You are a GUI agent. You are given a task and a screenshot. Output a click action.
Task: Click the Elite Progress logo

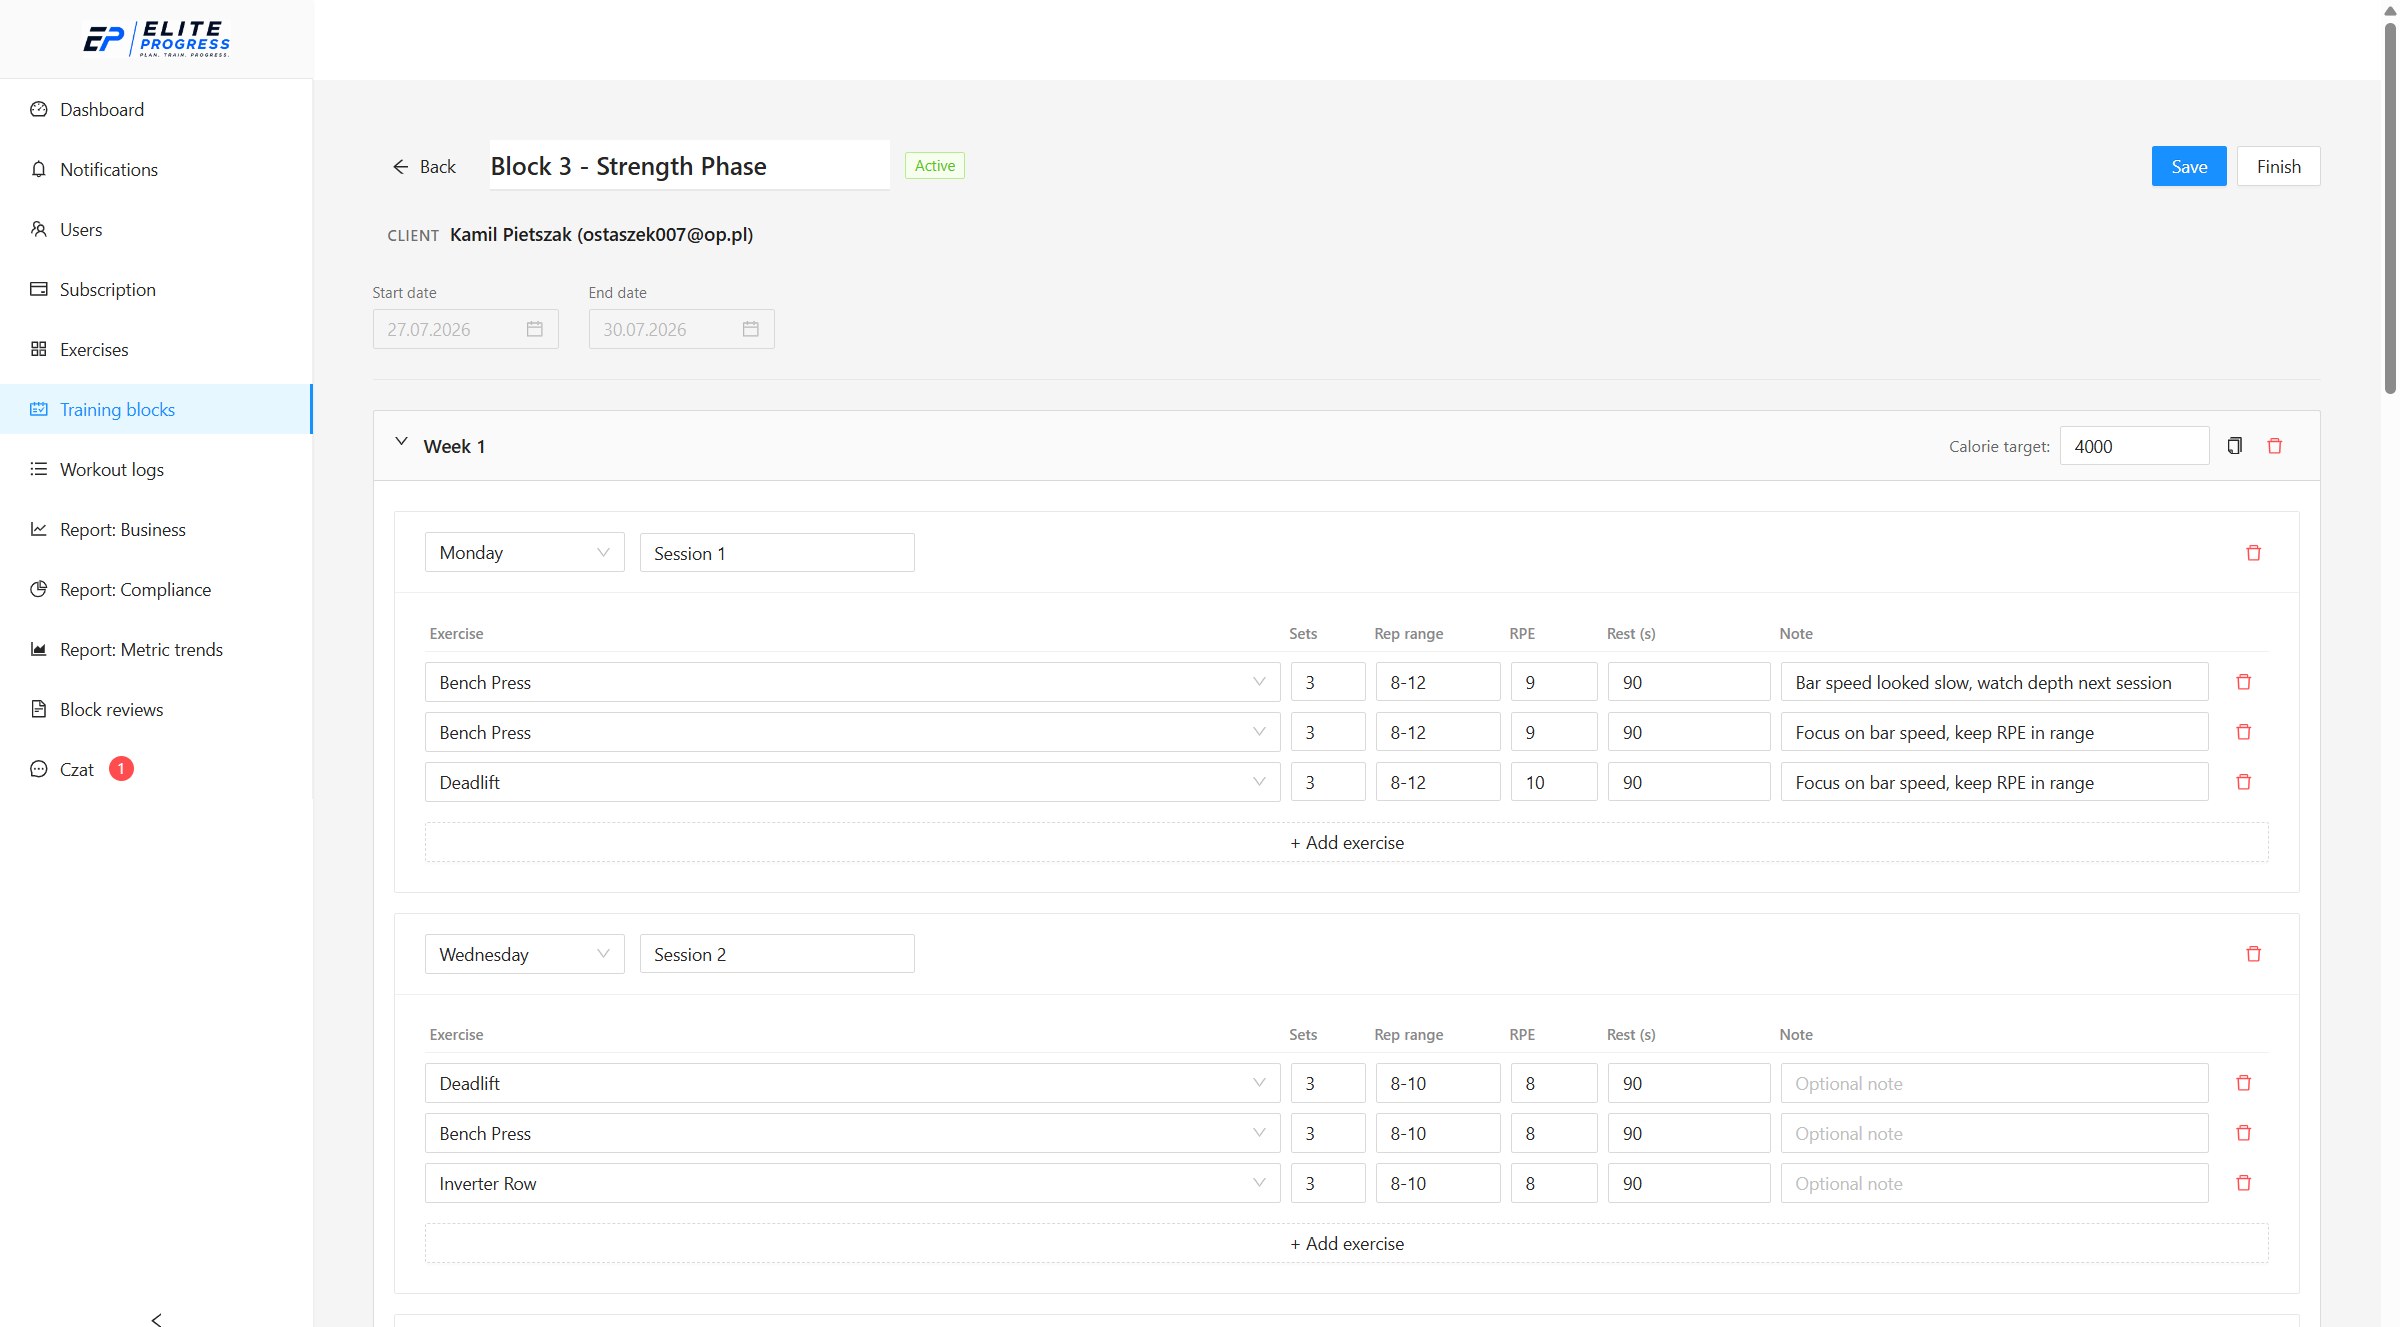(157, 39)
